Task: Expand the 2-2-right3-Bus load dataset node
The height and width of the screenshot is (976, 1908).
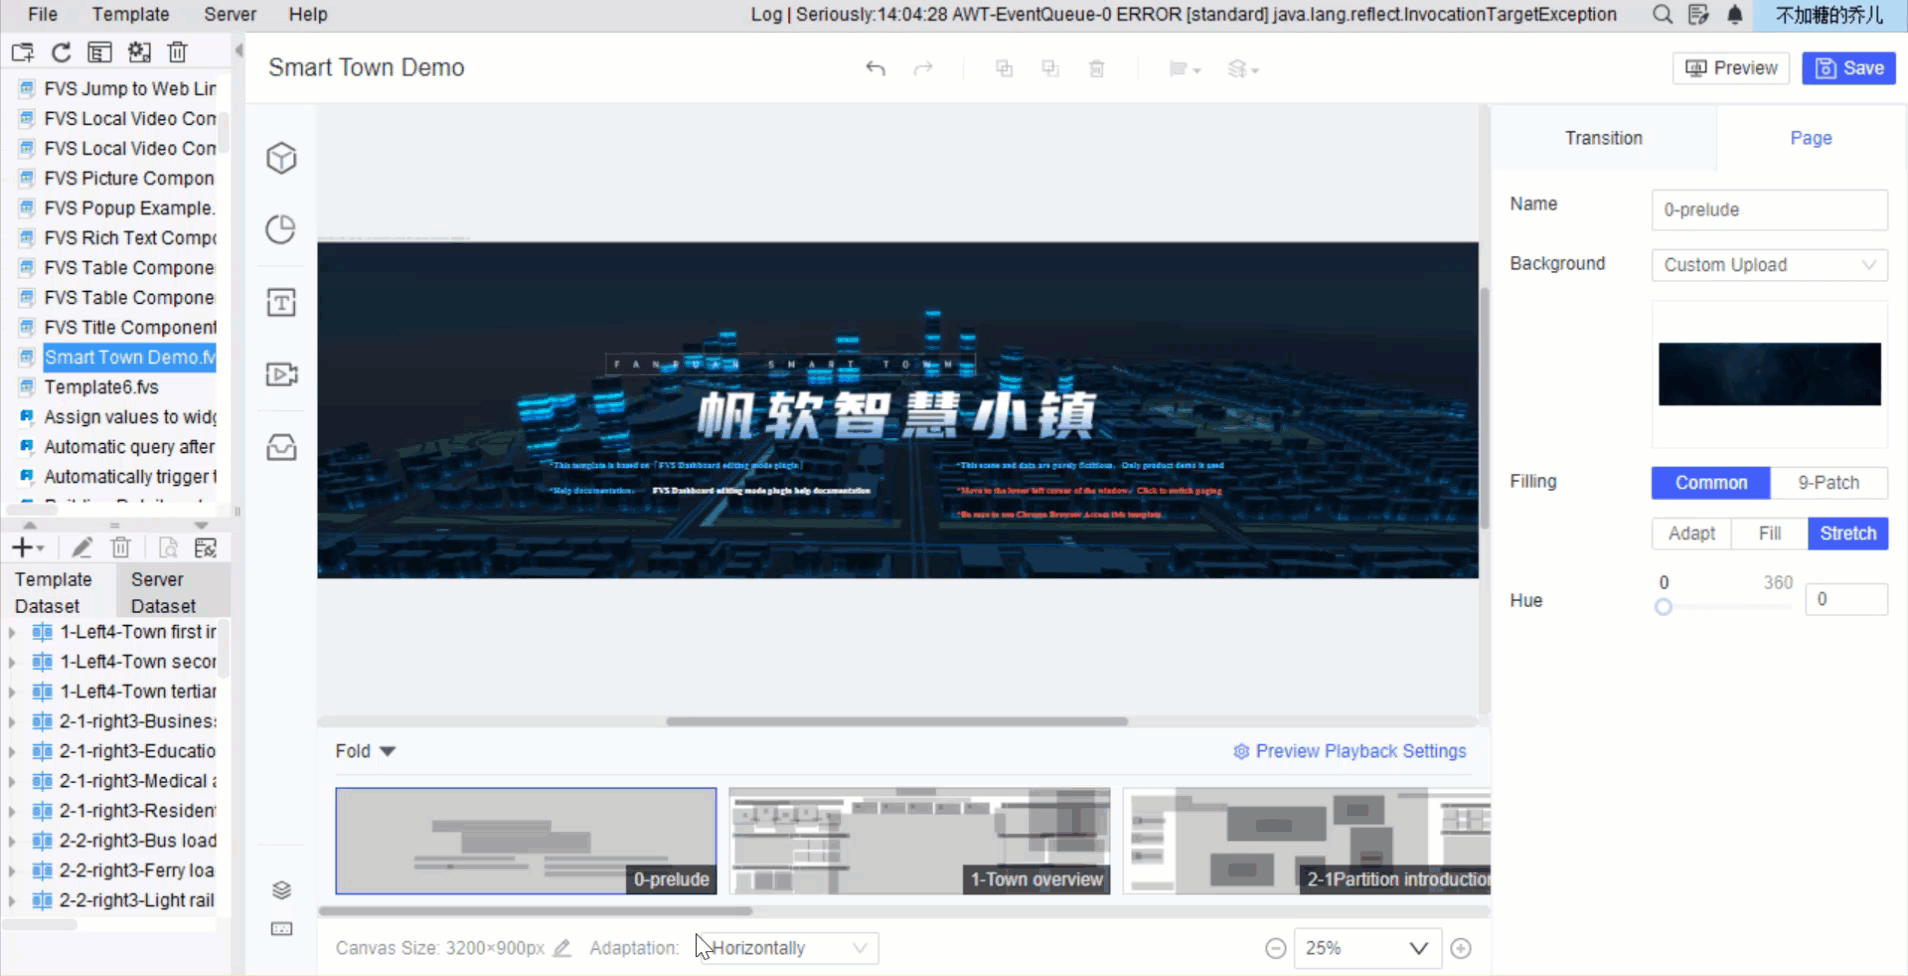Action: pyautogui.click(x=12, y=841)
